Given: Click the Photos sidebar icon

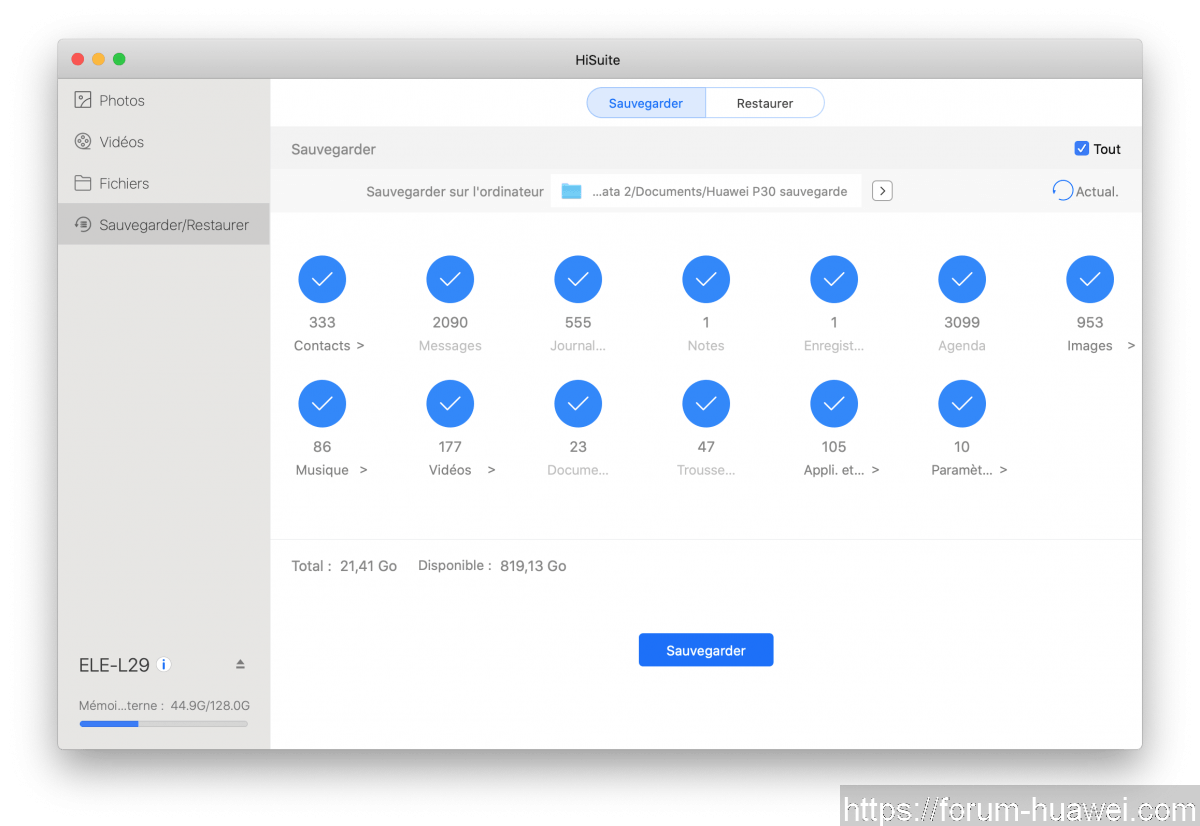Looking at the screenshot, I should click(x=83, y=100).
